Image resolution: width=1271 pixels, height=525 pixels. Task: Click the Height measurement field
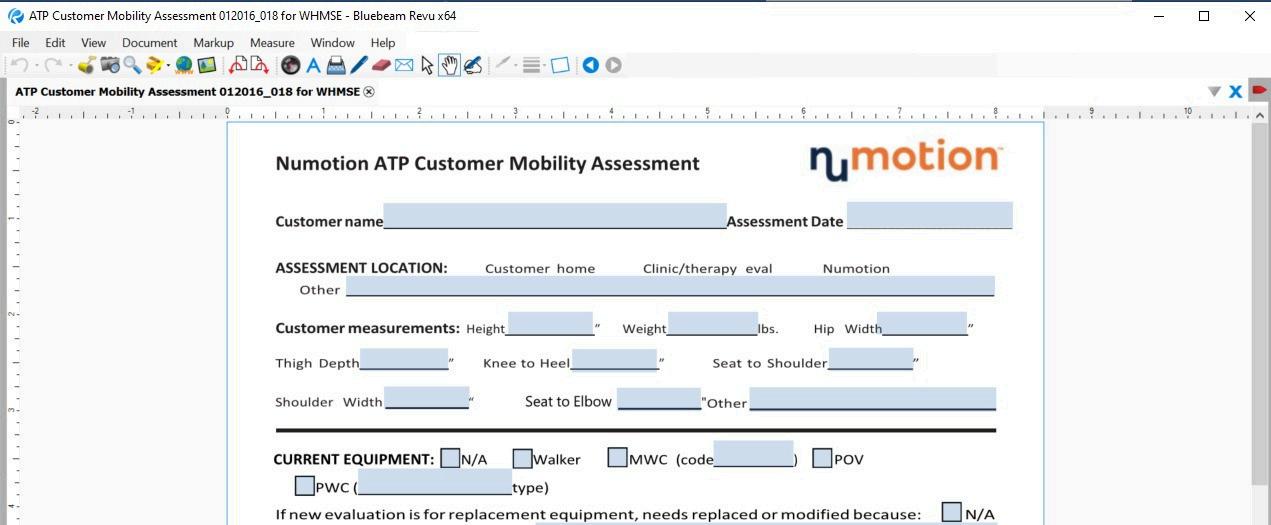[x=550, y=324]
